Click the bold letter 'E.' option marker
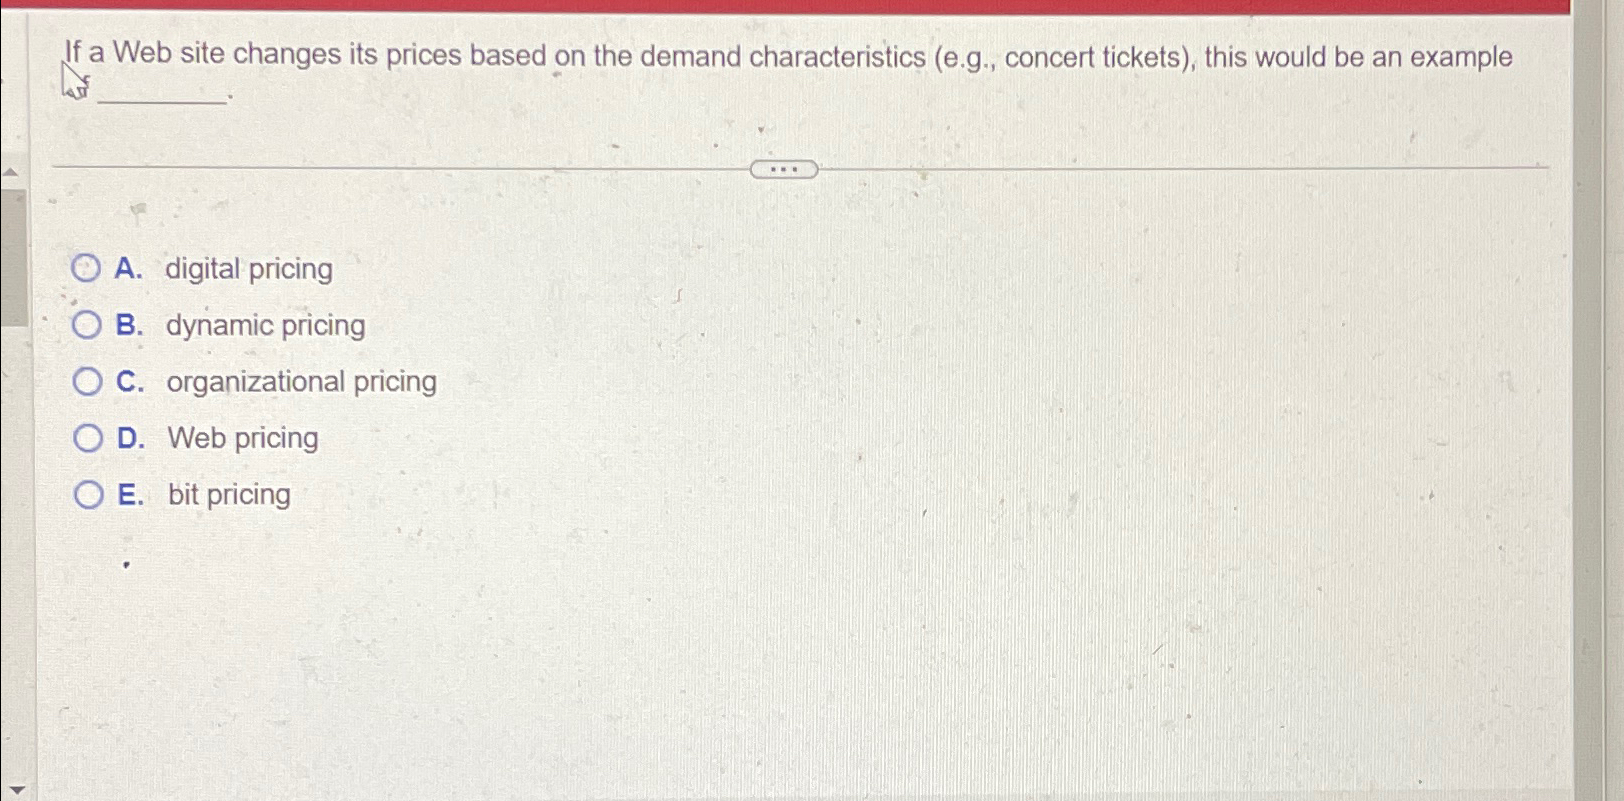Image resolution: width=1624 pixels, height=801 pixels. (x=131, y=493)
